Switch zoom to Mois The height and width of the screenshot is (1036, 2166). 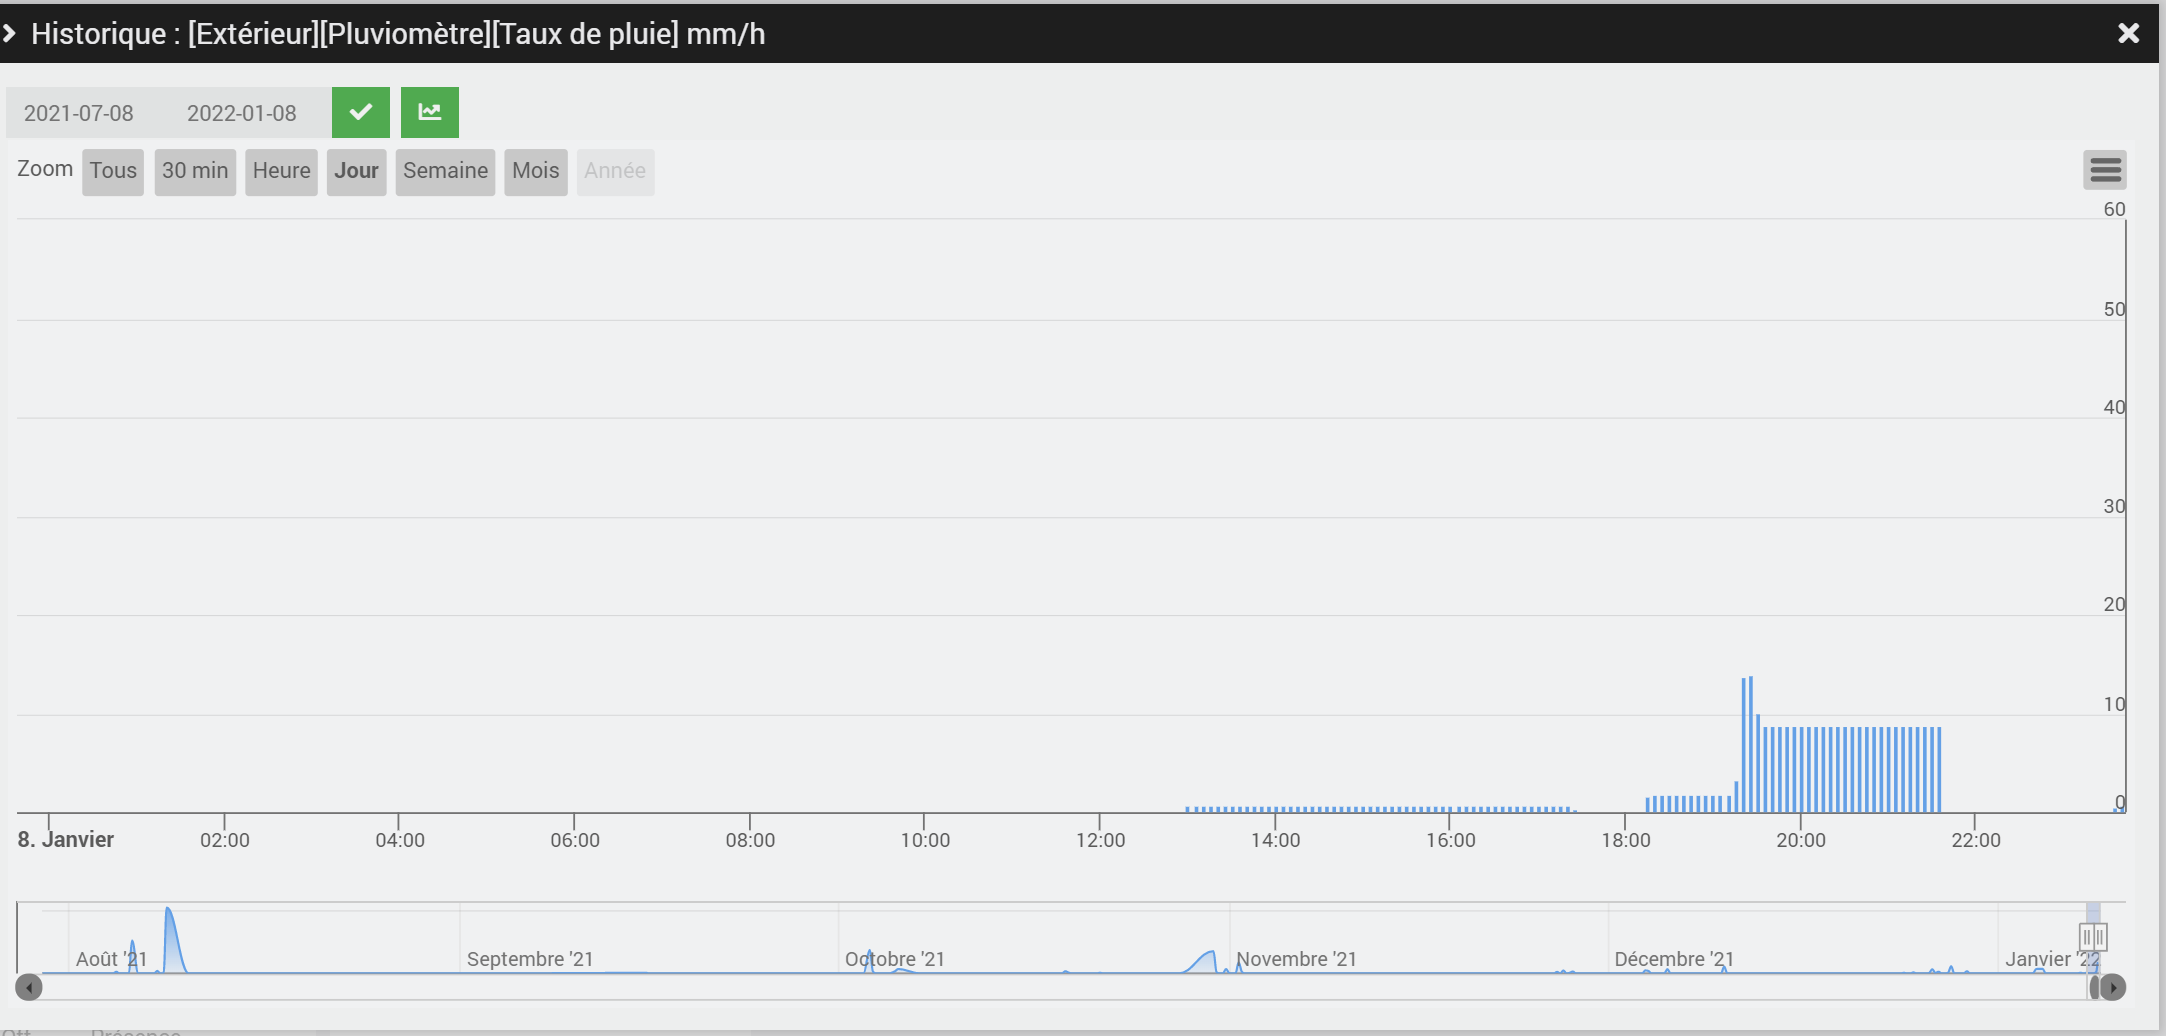click(535, 171)
